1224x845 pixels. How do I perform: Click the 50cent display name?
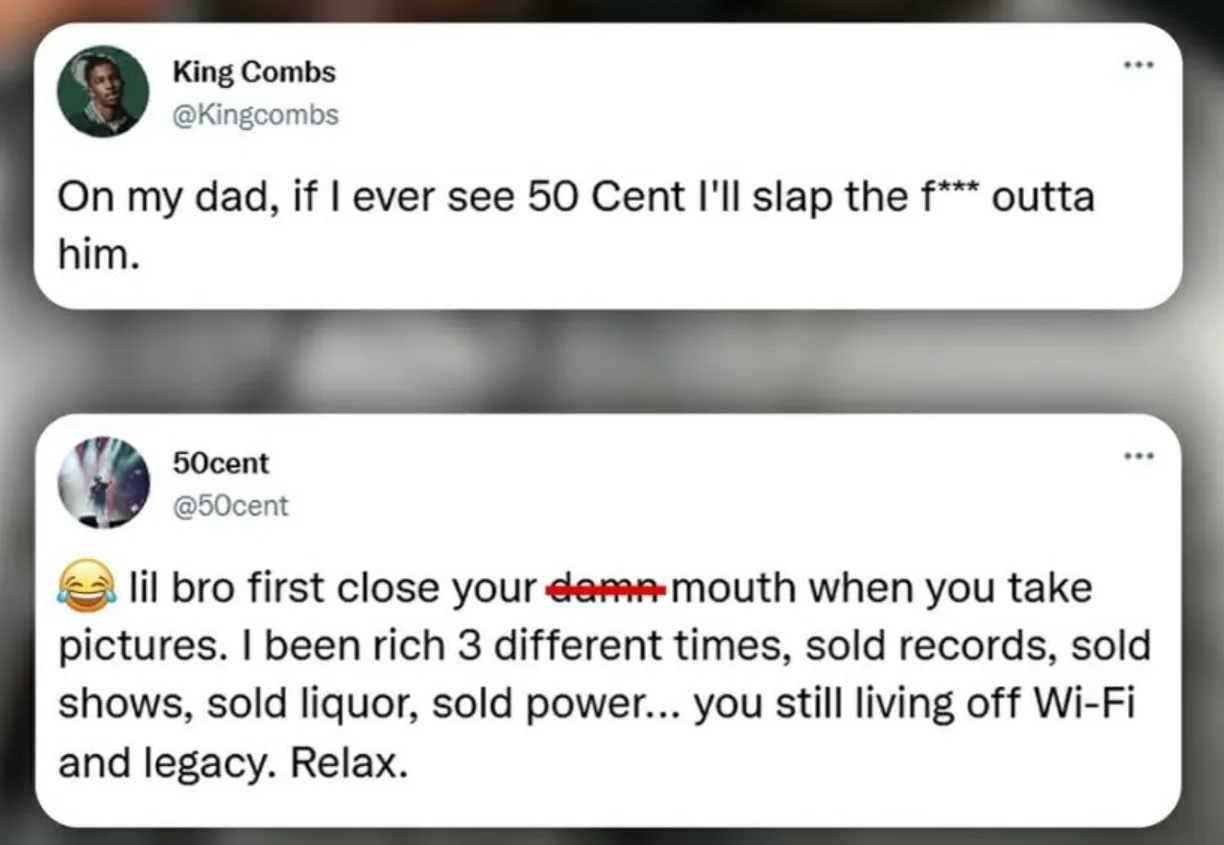tap(221, 463)
